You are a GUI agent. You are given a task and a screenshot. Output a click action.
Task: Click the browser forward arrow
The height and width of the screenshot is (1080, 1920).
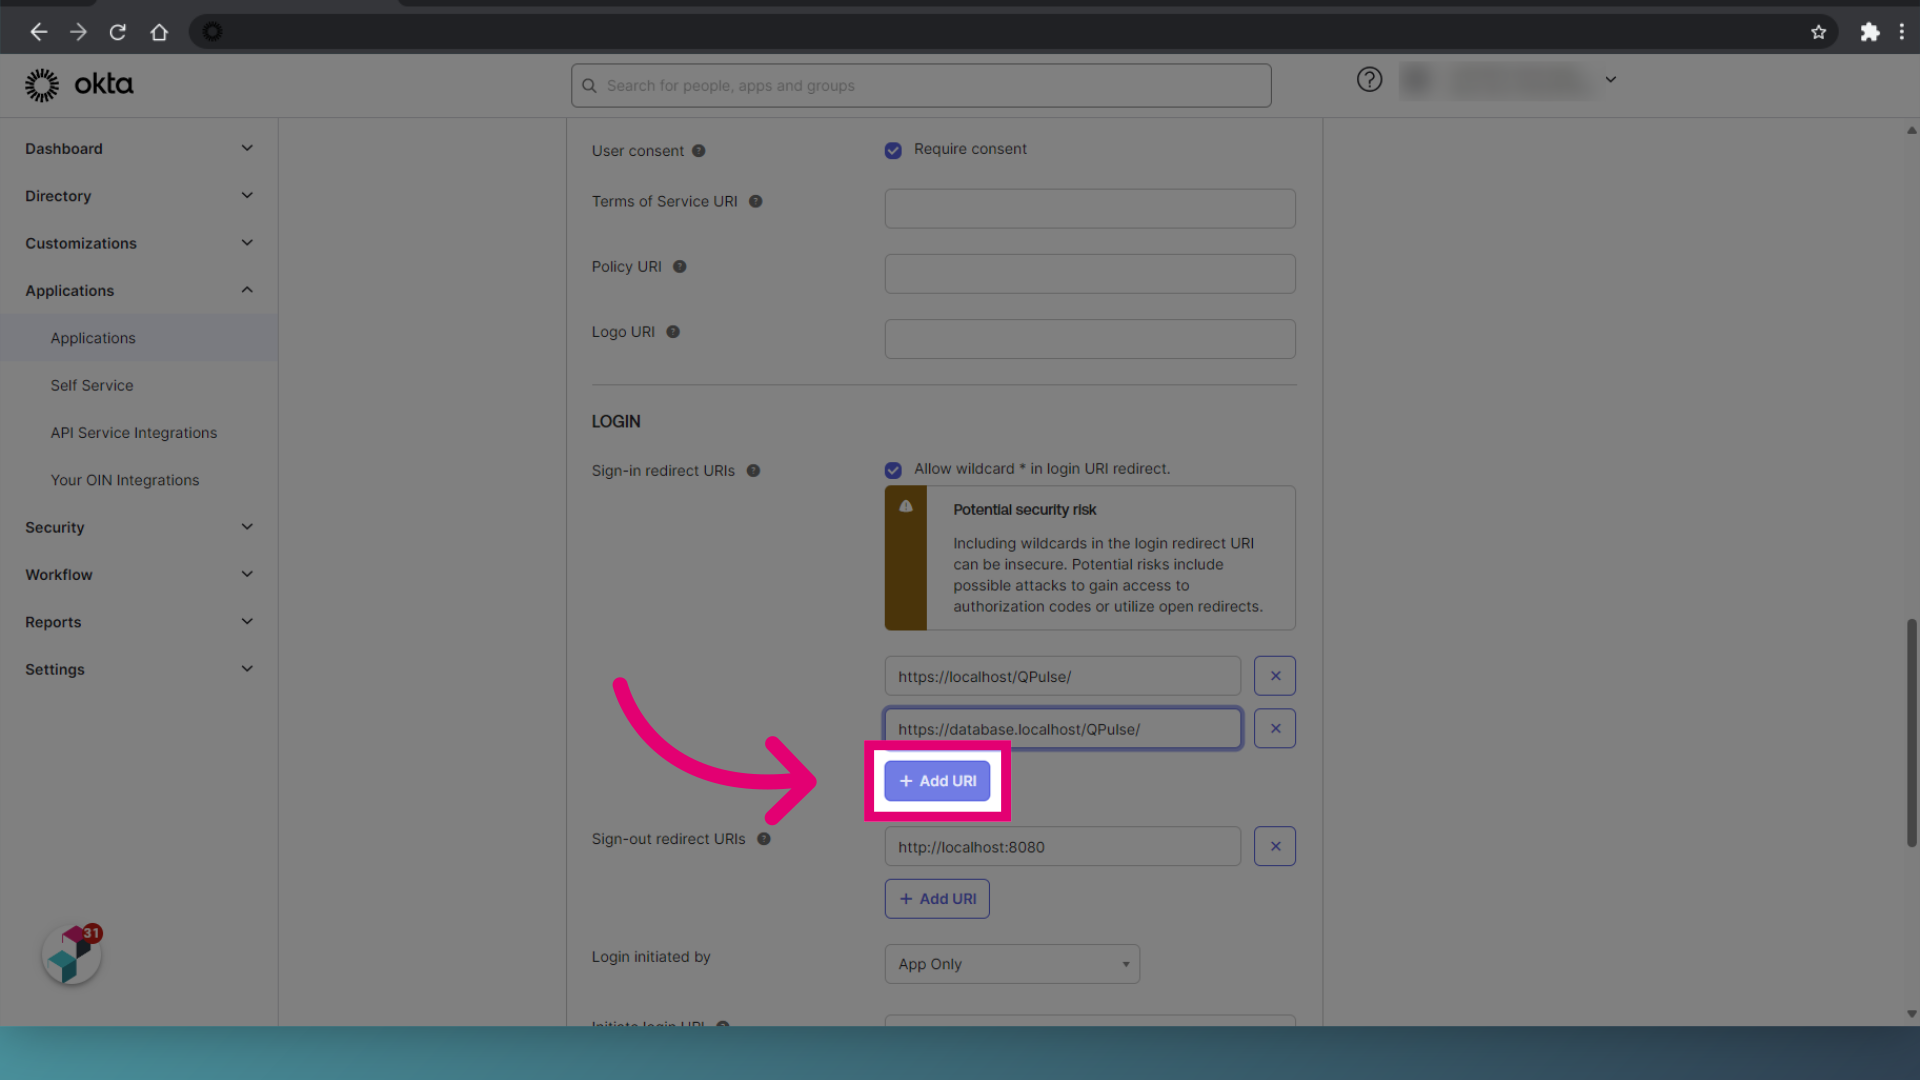78,32
